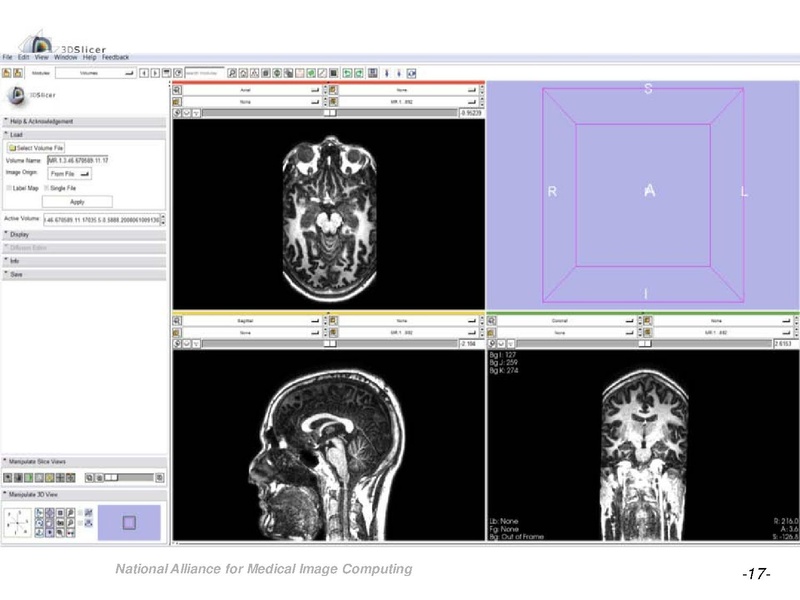Click the module history icon

click(166, 73)
